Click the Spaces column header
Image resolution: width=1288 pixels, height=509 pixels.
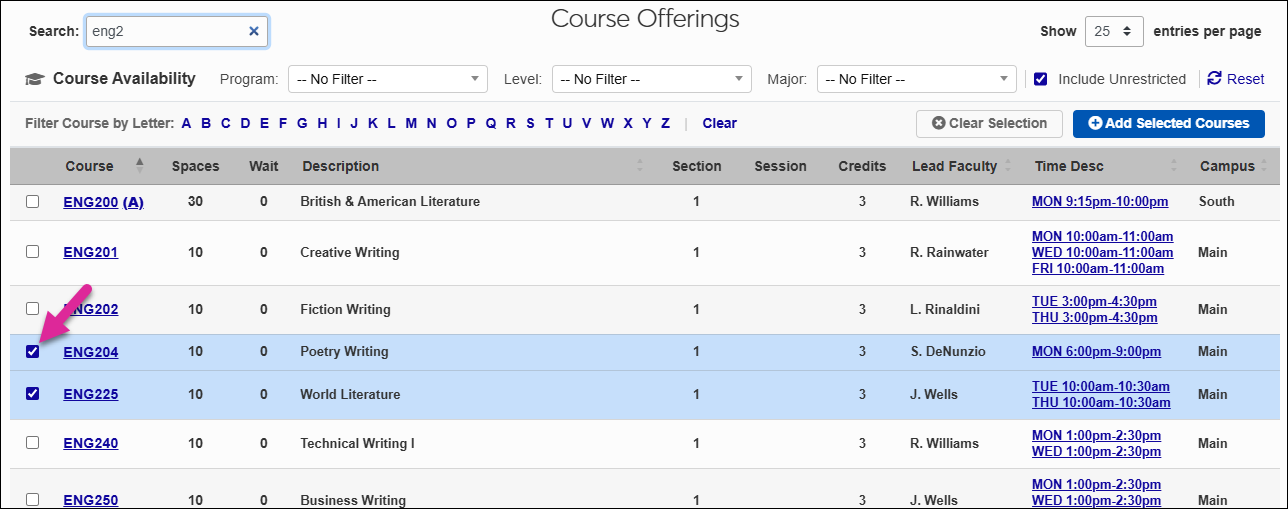pos(195,166)
